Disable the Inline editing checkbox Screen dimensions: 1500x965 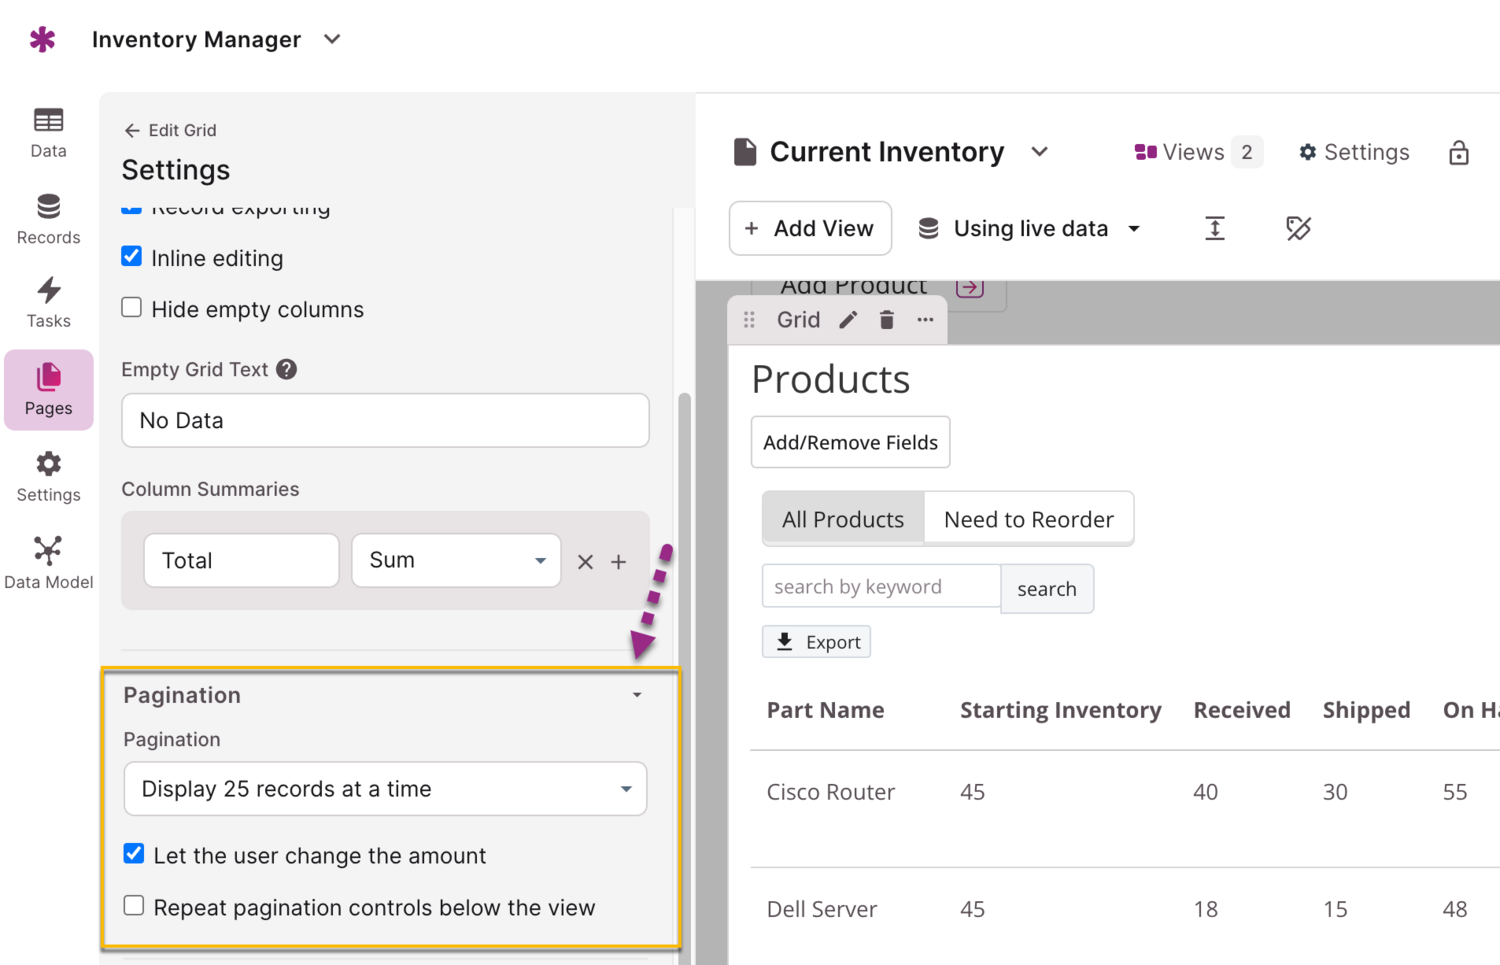(132, 257)
